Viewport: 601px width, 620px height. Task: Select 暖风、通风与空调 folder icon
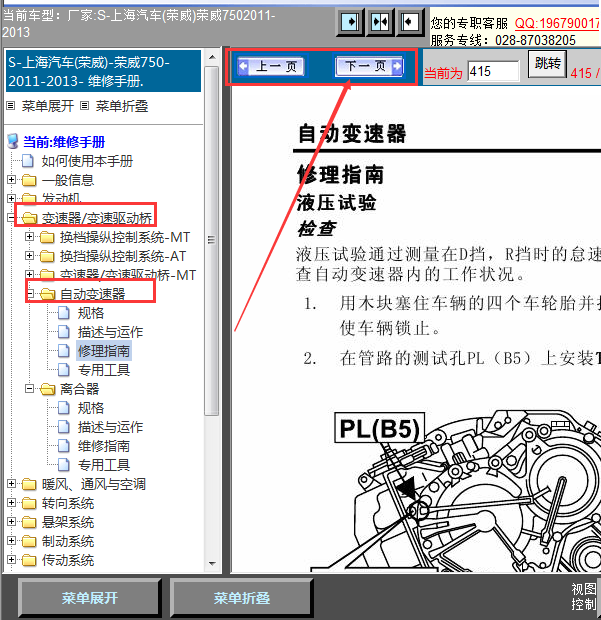(29, 484)
